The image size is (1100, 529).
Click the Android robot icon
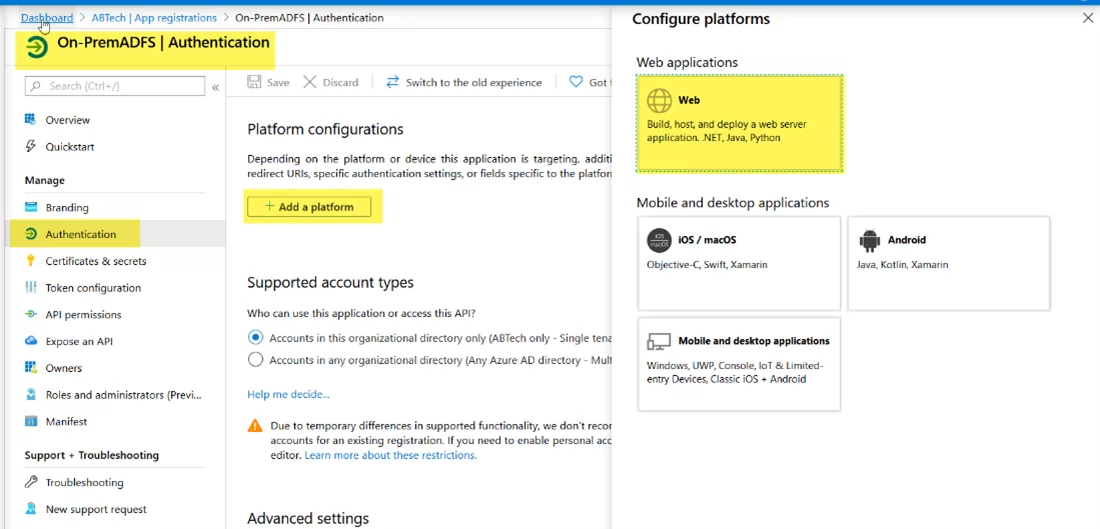[869, 241]
